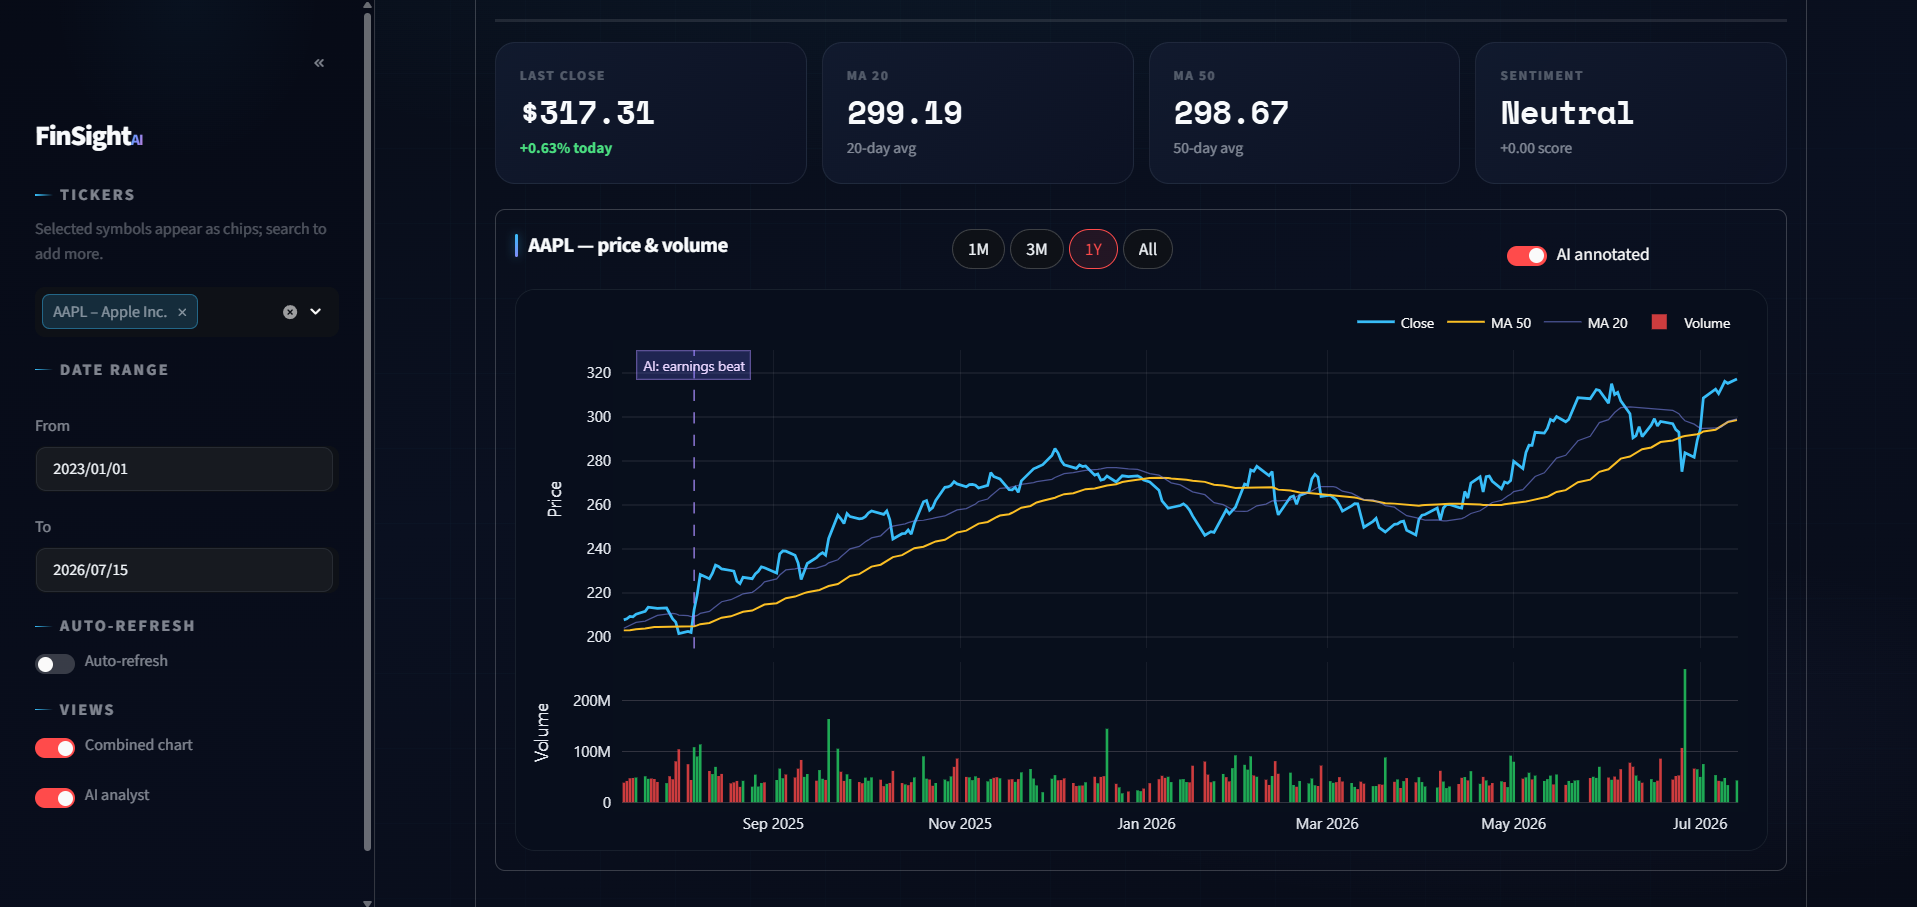The image size is (1917, 907).
Task: Click the DATE RANGE section heading
Action: tap(114, 370)
